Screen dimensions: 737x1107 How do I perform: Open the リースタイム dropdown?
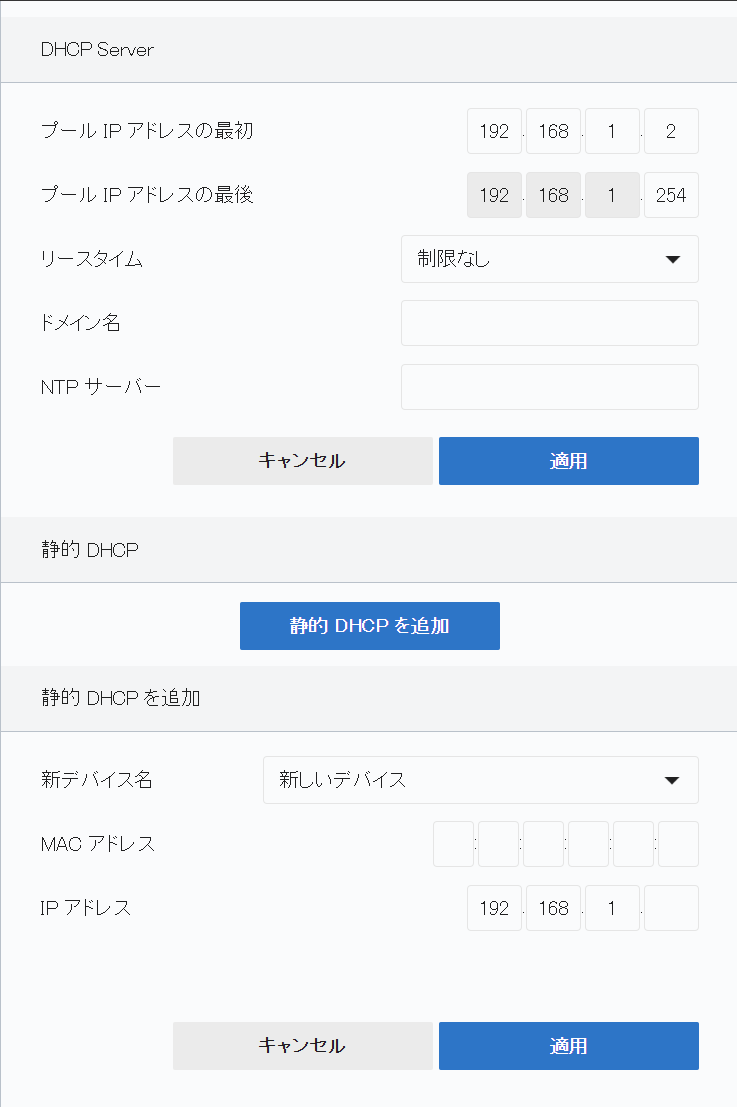pyautogui.click(x=549, y=260)
